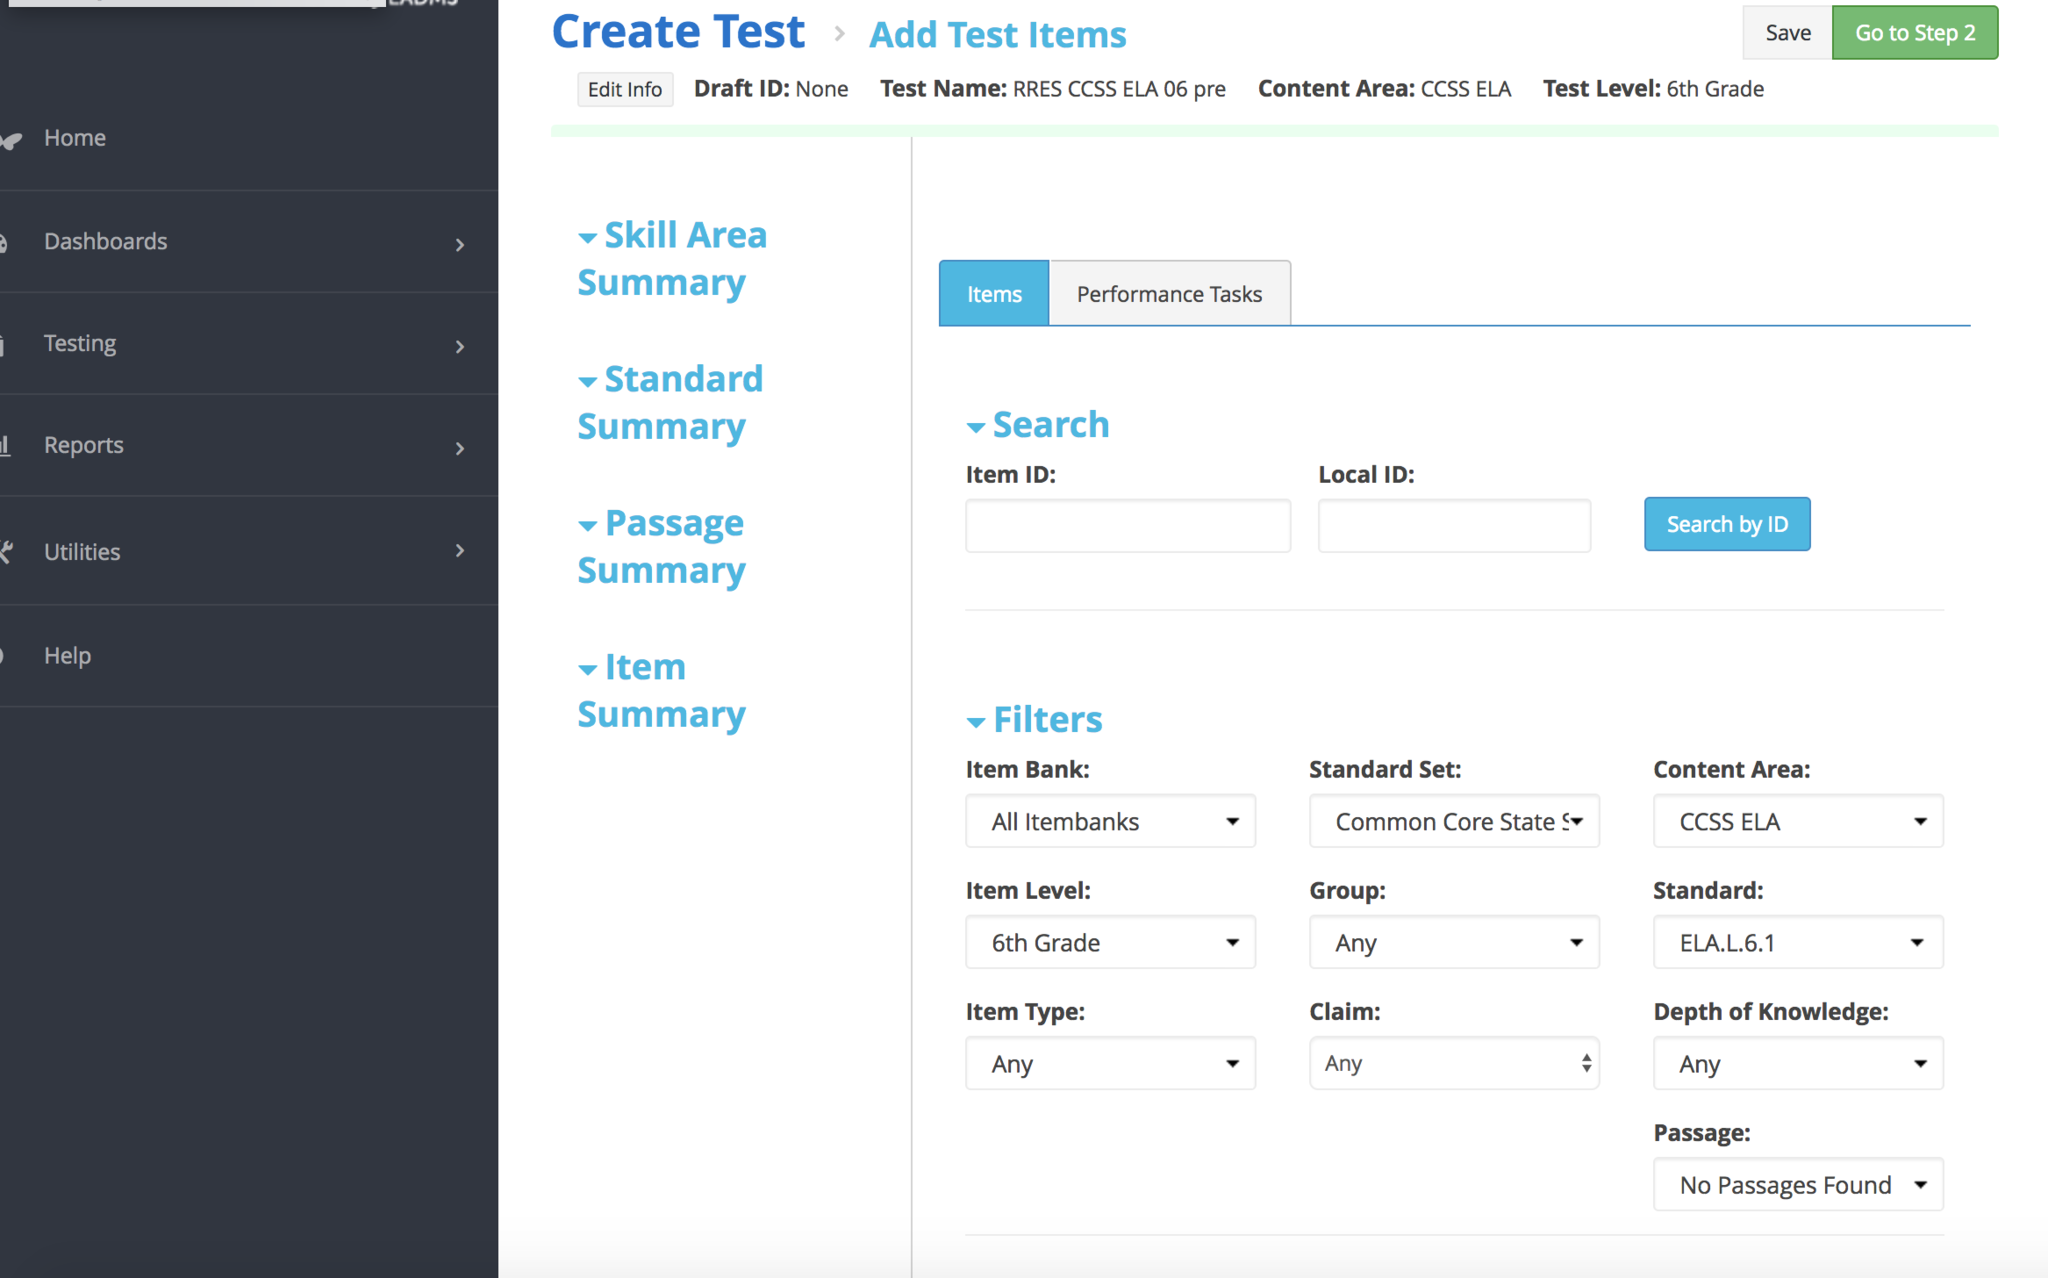Collapse the Skill Area Summary section
This screenshot has width=2048, height=1278.
pos(588,238)
